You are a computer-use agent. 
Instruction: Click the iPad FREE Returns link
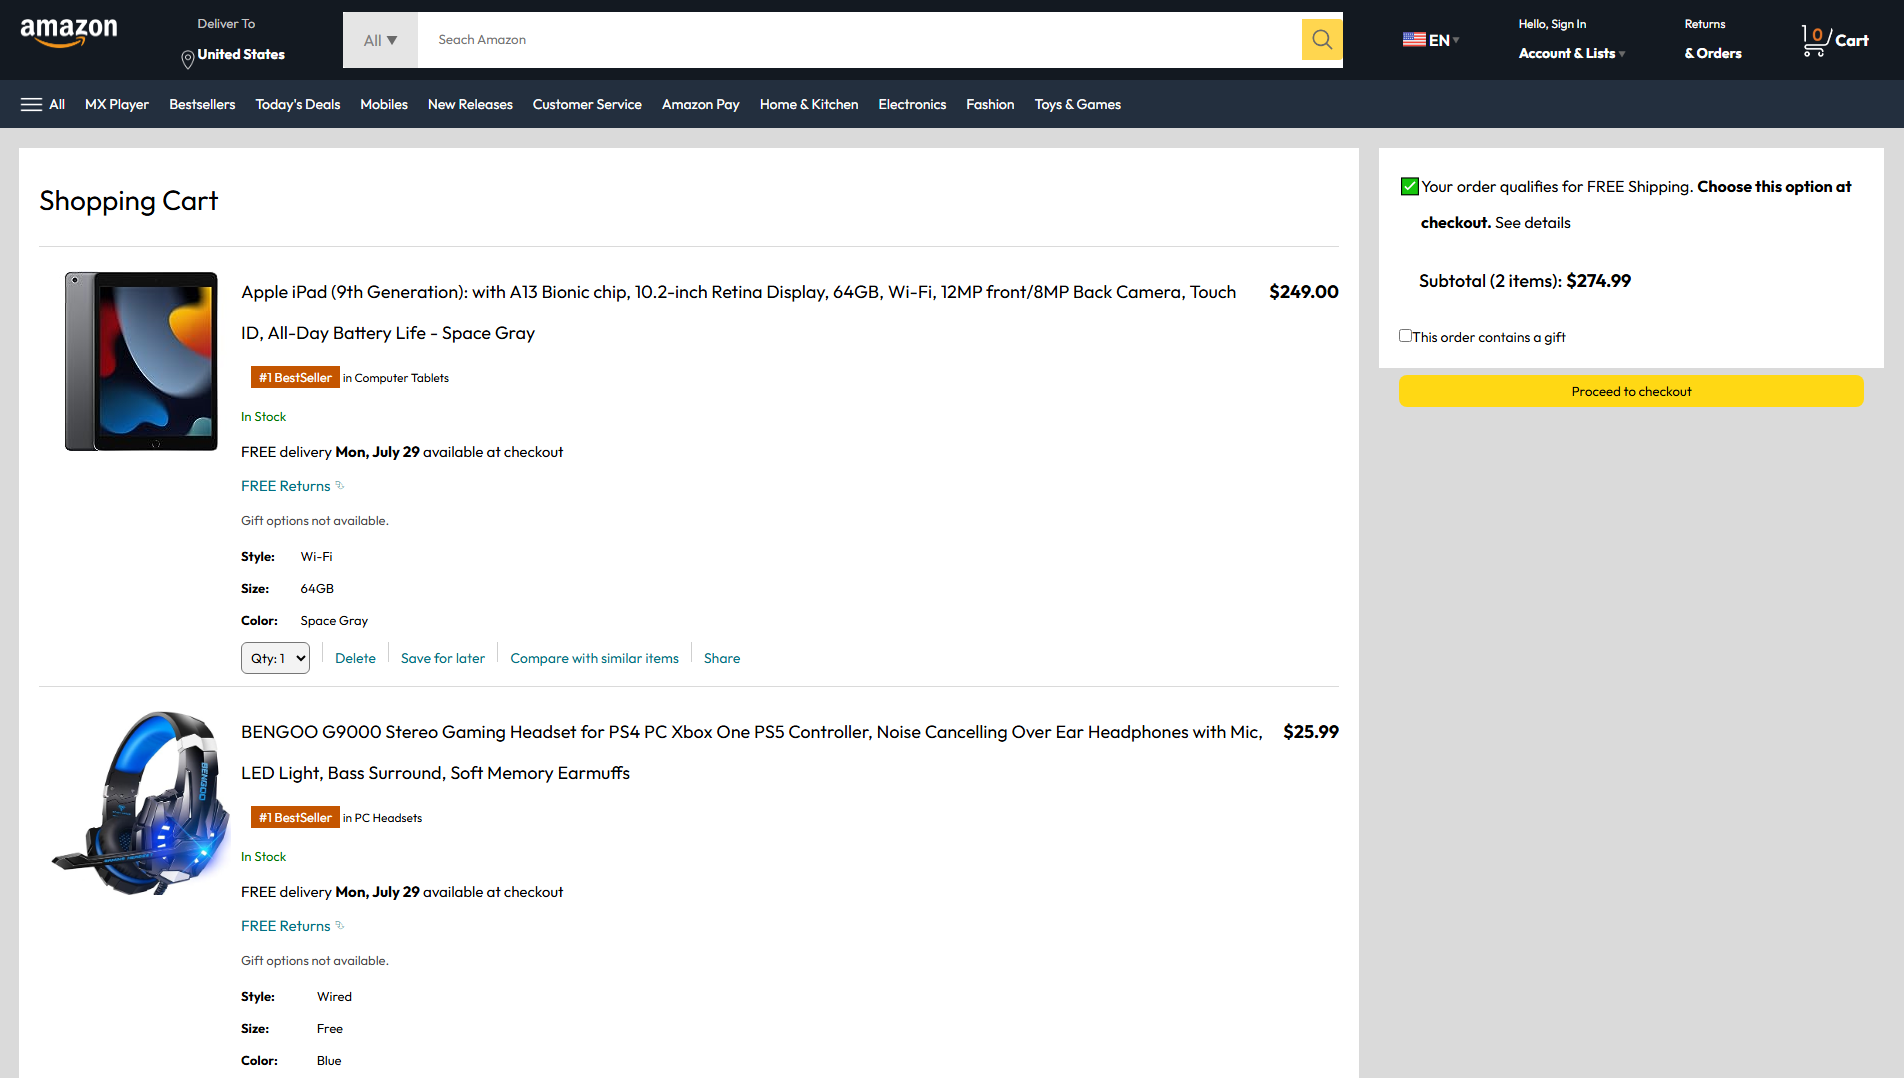[286, 486]
